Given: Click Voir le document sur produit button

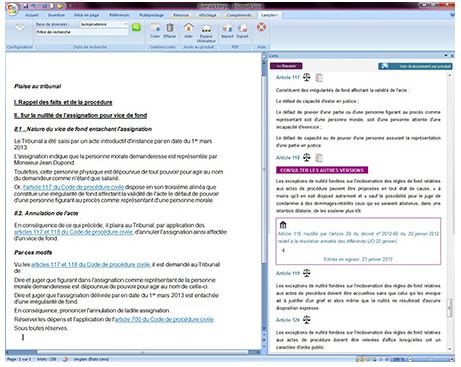Looking at the screenshot, I should (x=415, y=66).
